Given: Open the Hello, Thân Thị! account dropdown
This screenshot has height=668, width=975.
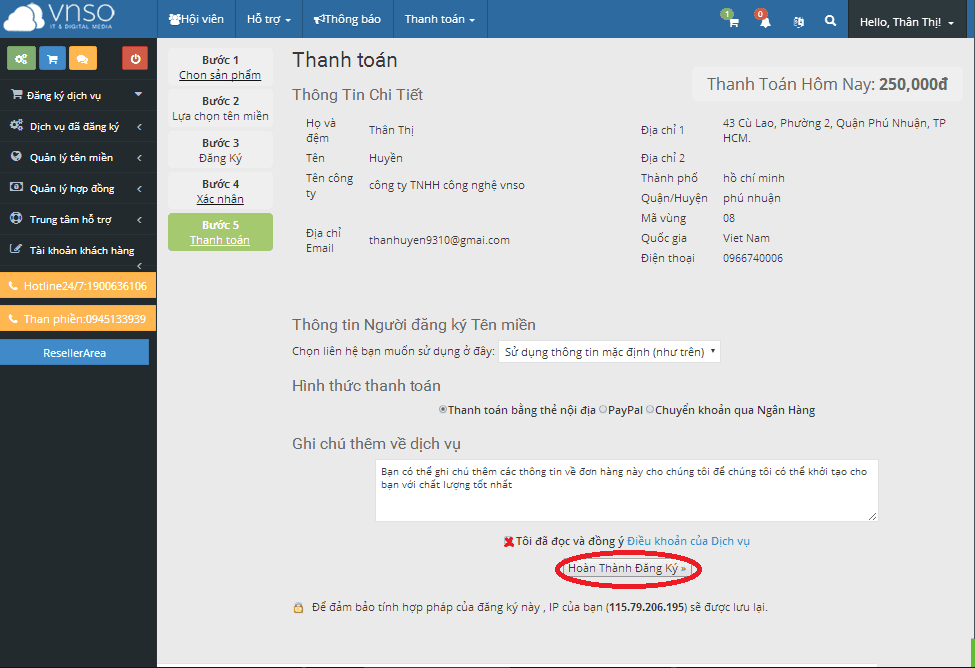Looking at the screenshot, I should 906,22.
